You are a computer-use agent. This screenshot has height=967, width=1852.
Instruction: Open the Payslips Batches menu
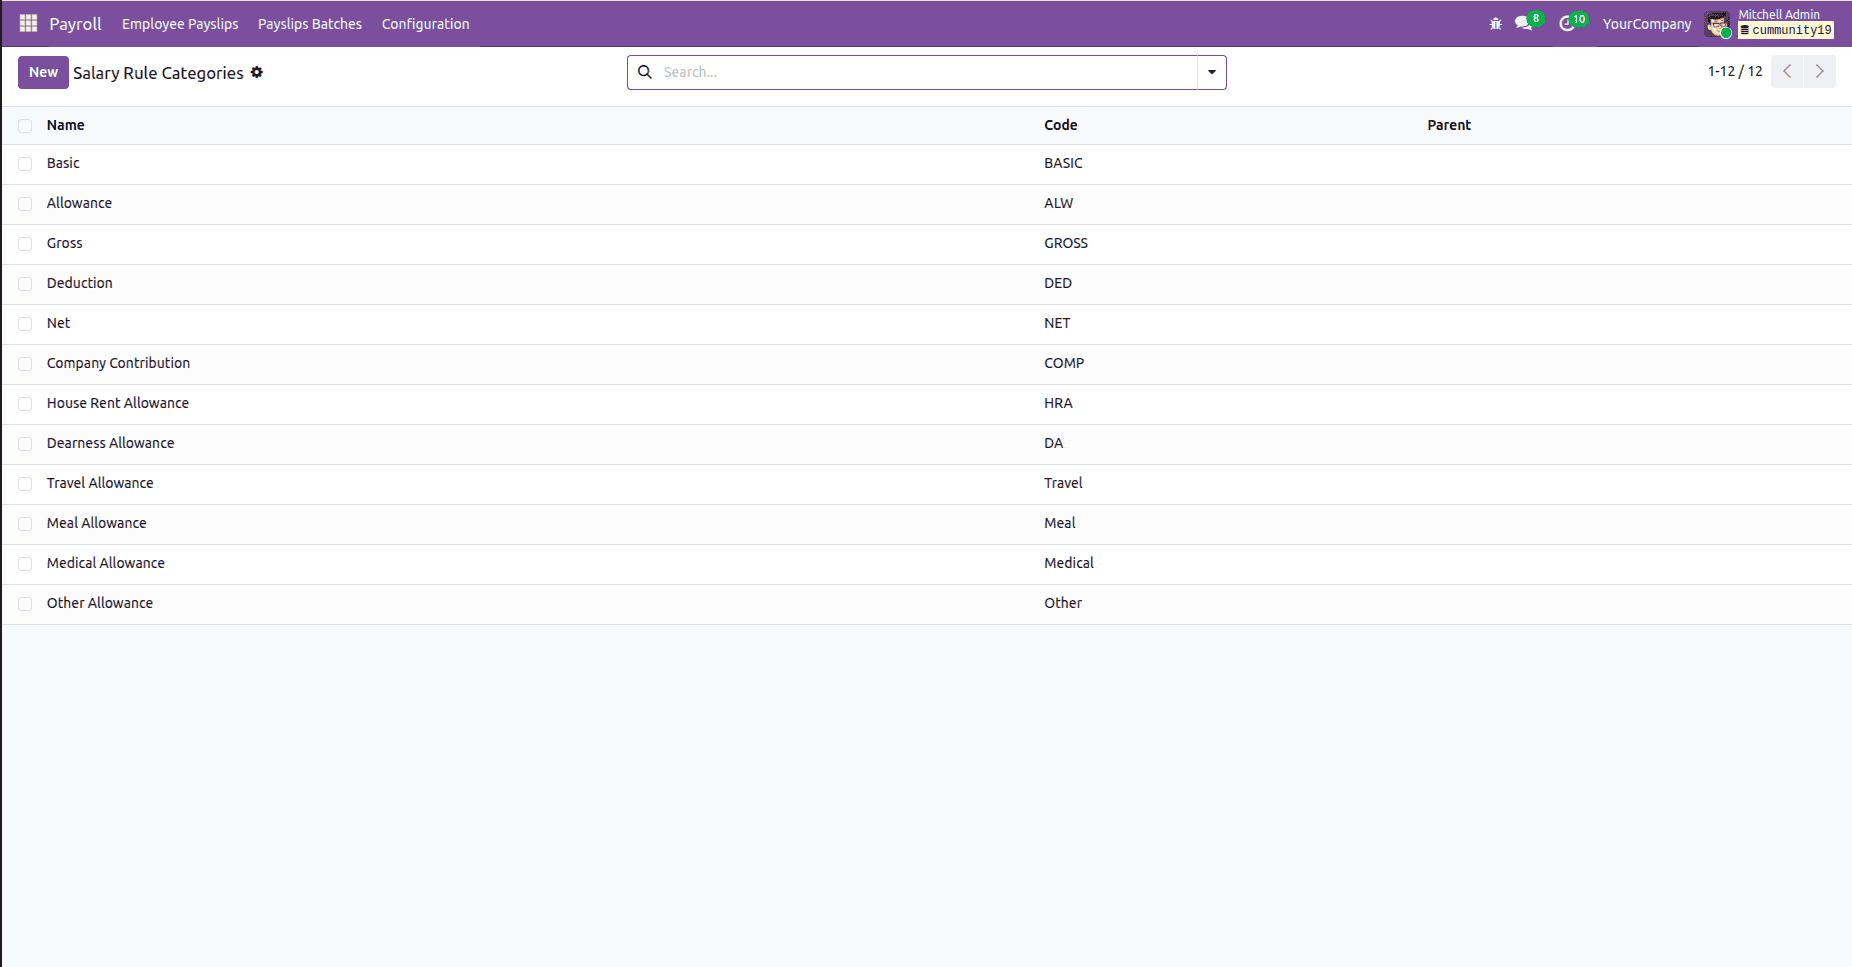point(310,24)
